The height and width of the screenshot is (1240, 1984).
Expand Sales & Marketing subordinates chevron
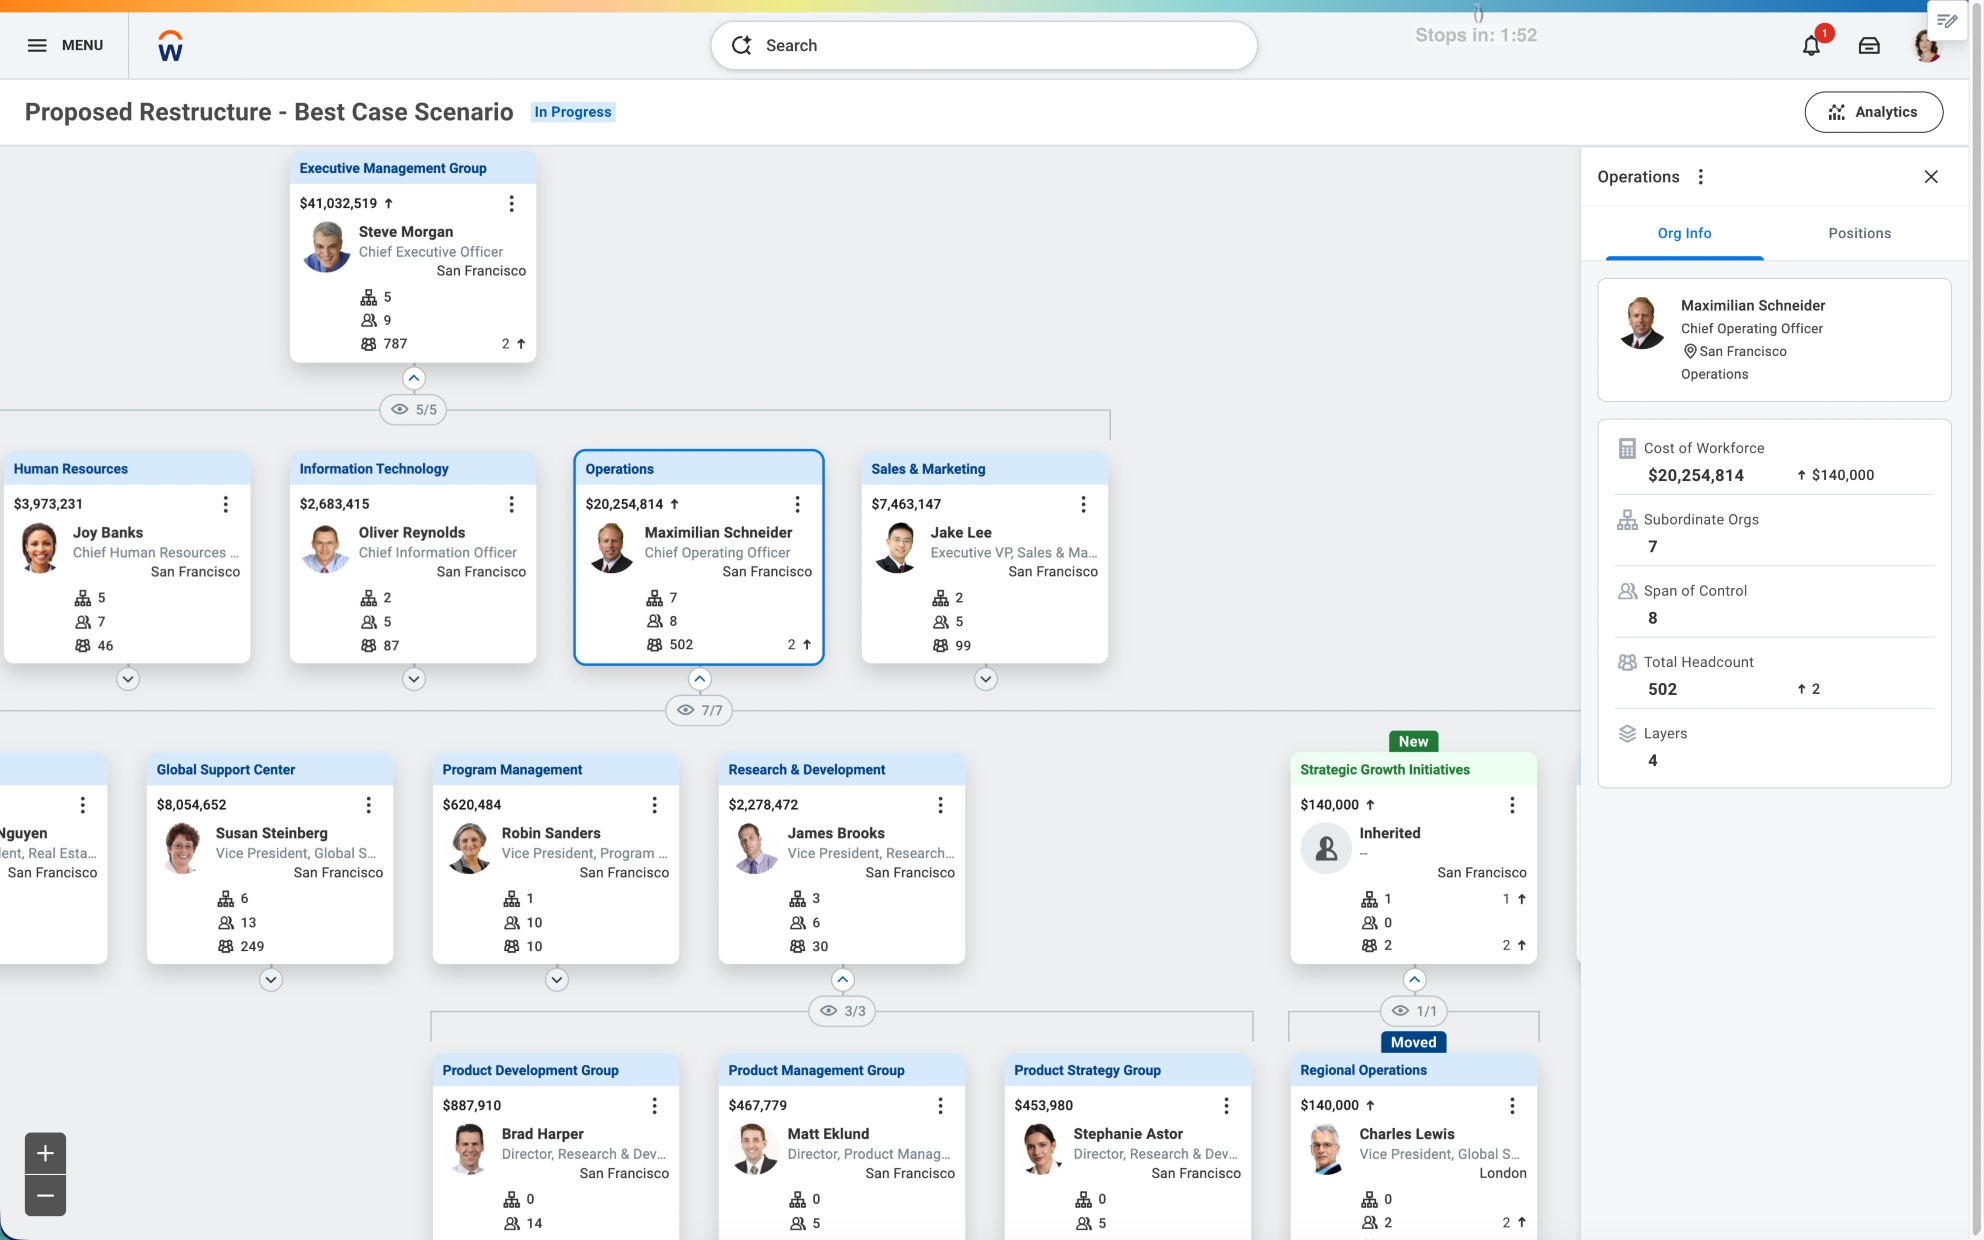984,678
